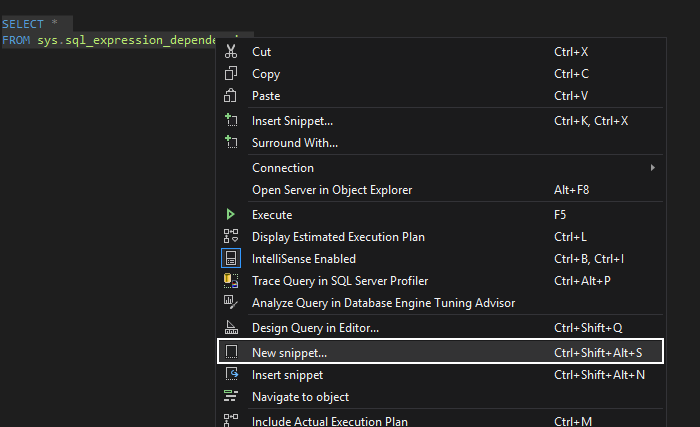Choose Insert Snippet... with Ctrl+K shortcut
This screenshot has width=700, height=427.
[x=292, y=121]
